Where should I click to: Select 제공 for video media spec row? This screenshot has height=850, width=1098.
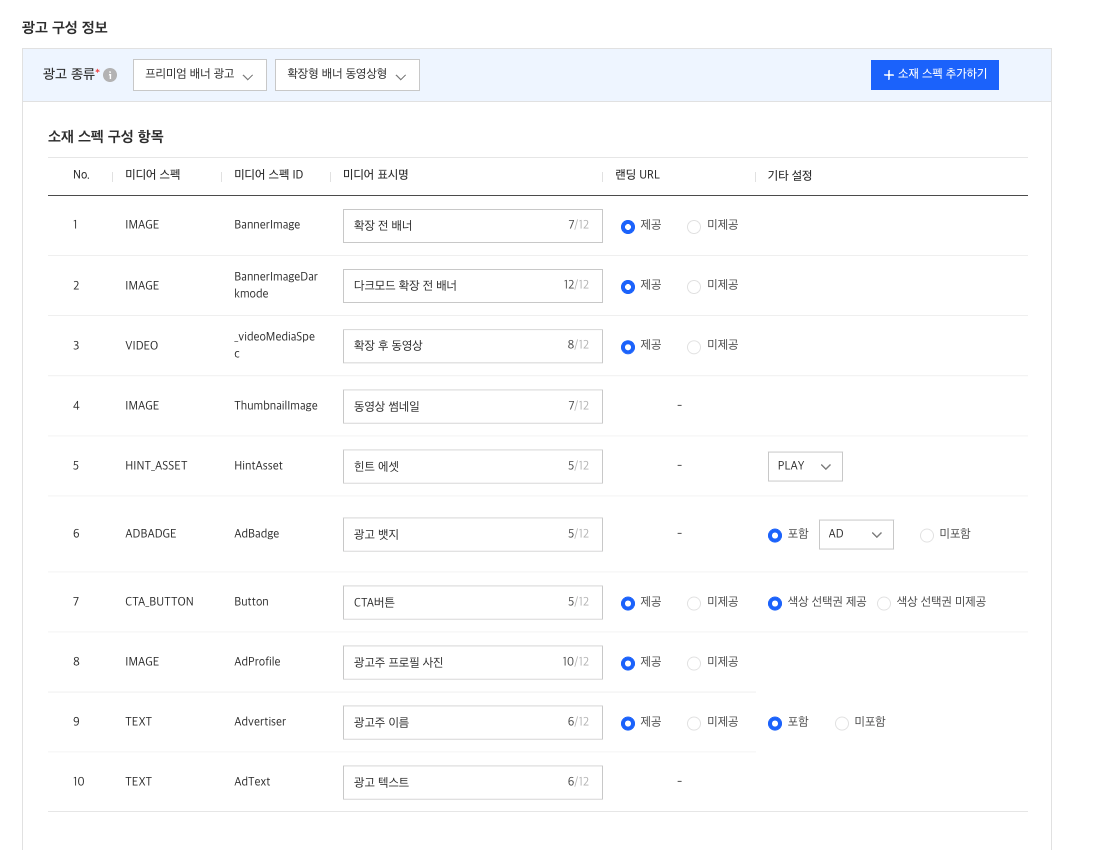pyautogui.click(x=628, y=347)
